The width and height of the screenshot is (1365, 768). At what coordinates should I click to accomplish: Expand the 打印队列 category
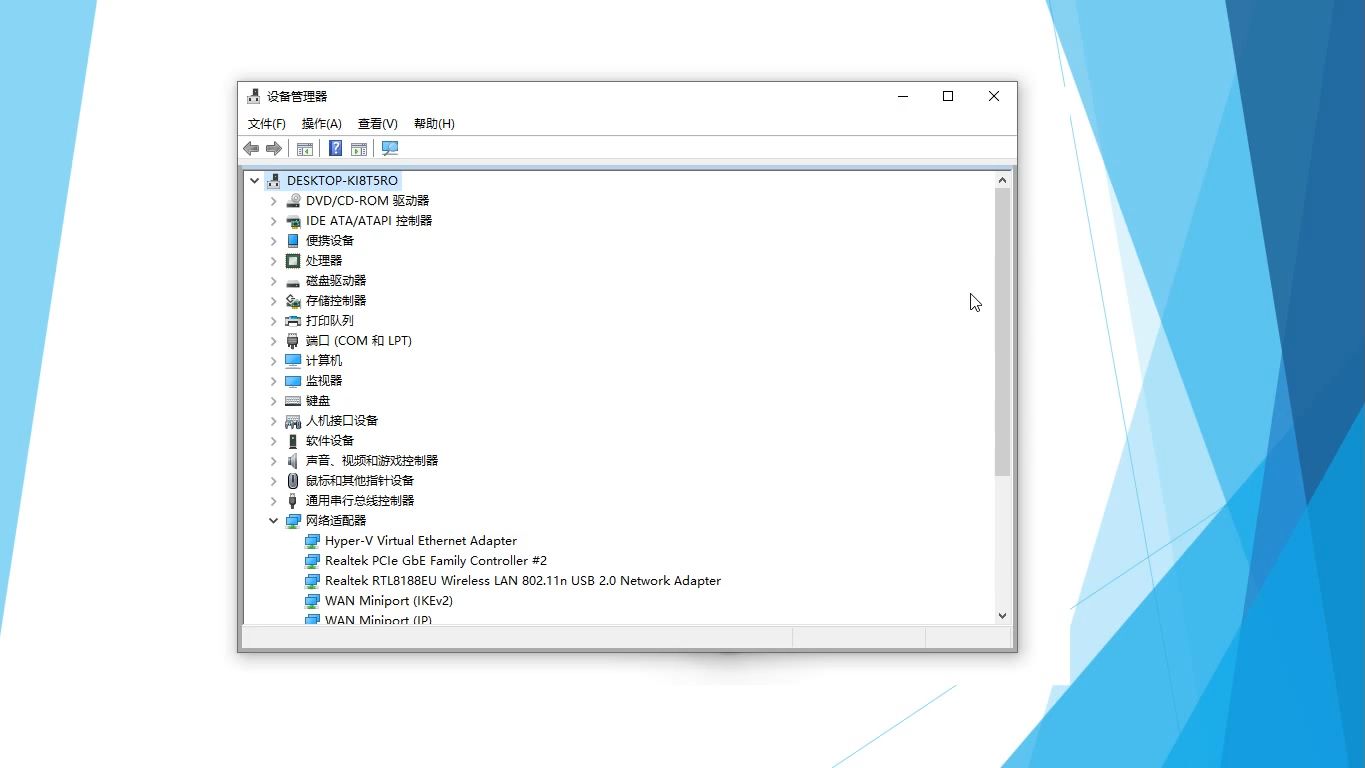(x=274, y=321)
